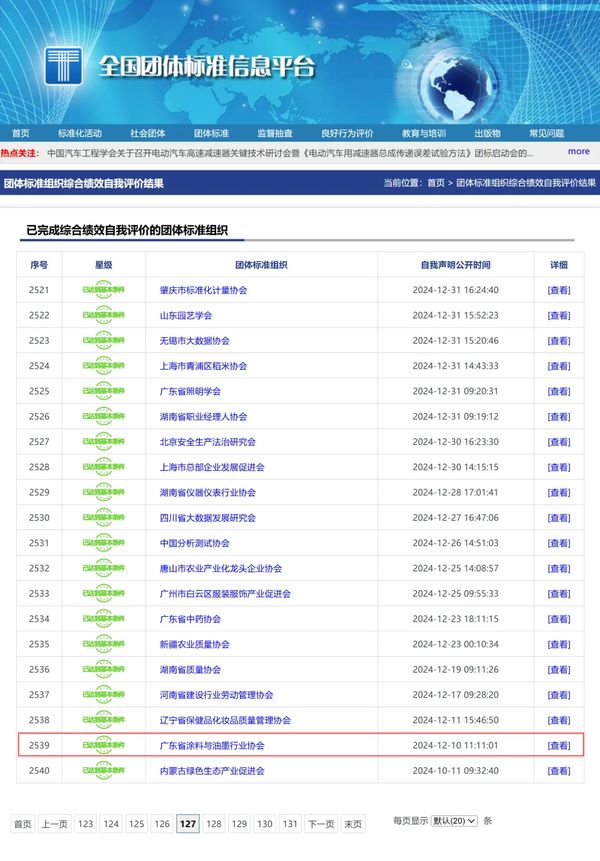The height and width of the screenshot is (861, 600).
Task: Open 湖南省职业经理人协会 link
Action: point(203,416)
